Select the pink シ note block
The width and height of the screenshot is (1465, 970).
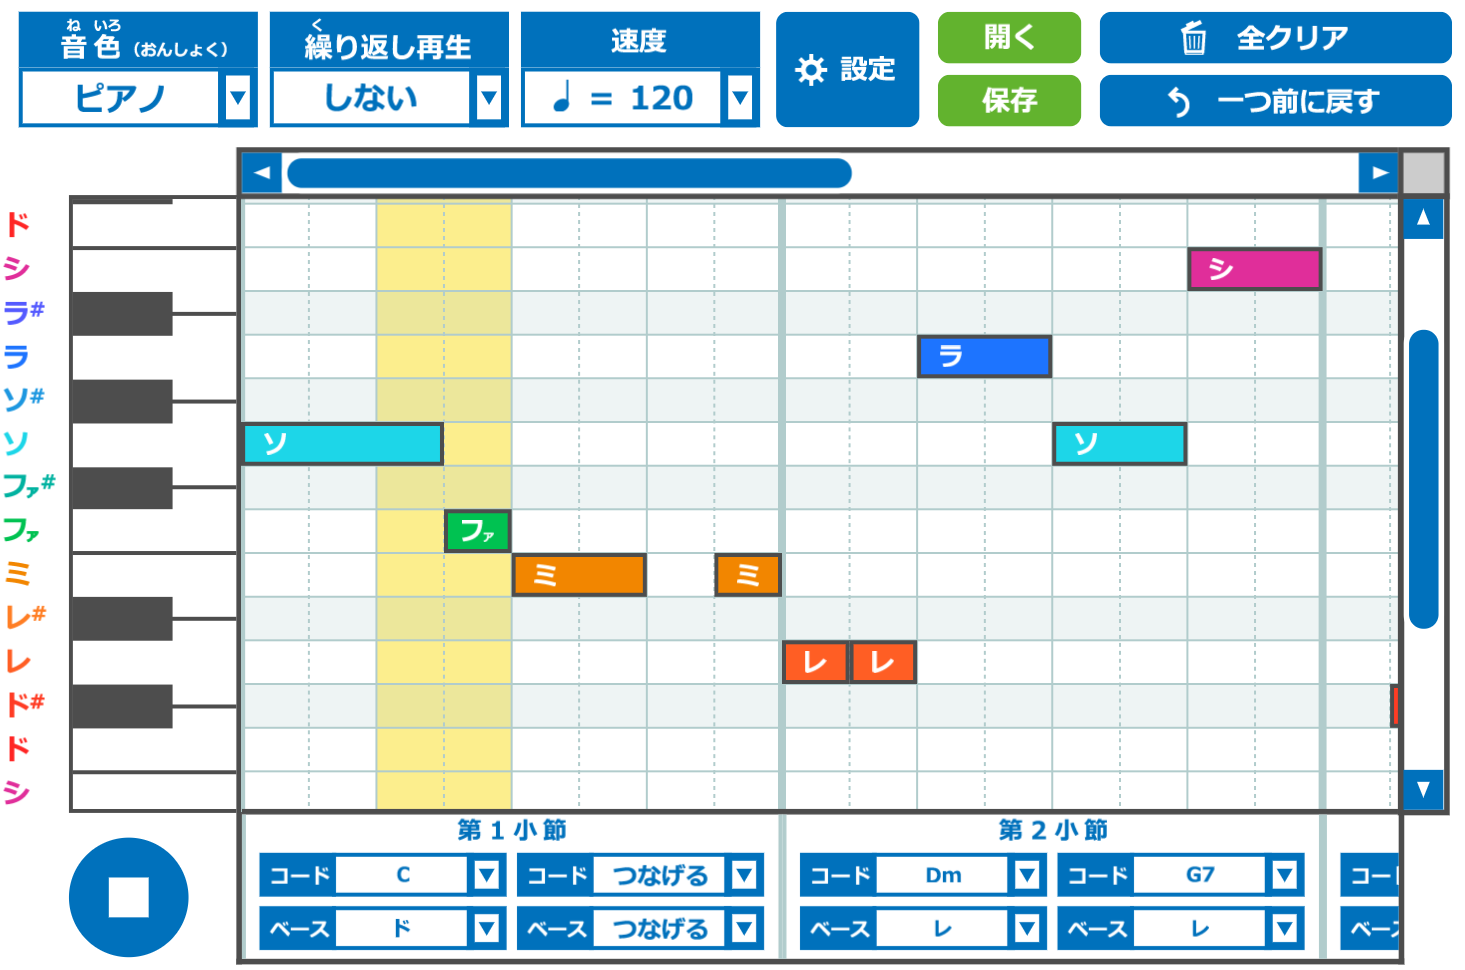tap(1255, 269)
